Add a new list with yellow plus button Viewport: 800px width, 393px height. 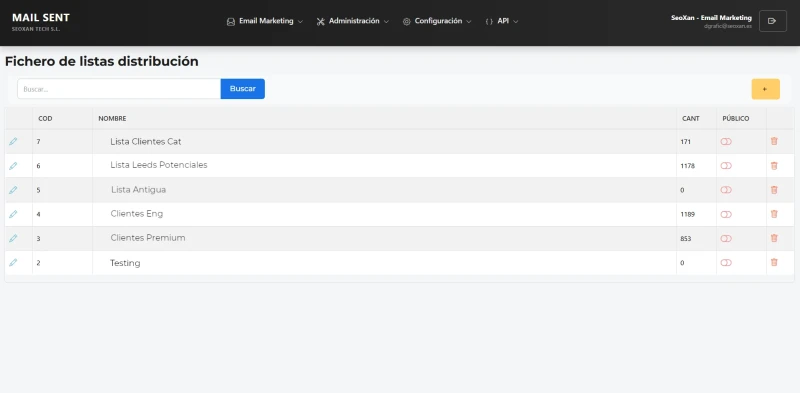coord(765,89)
